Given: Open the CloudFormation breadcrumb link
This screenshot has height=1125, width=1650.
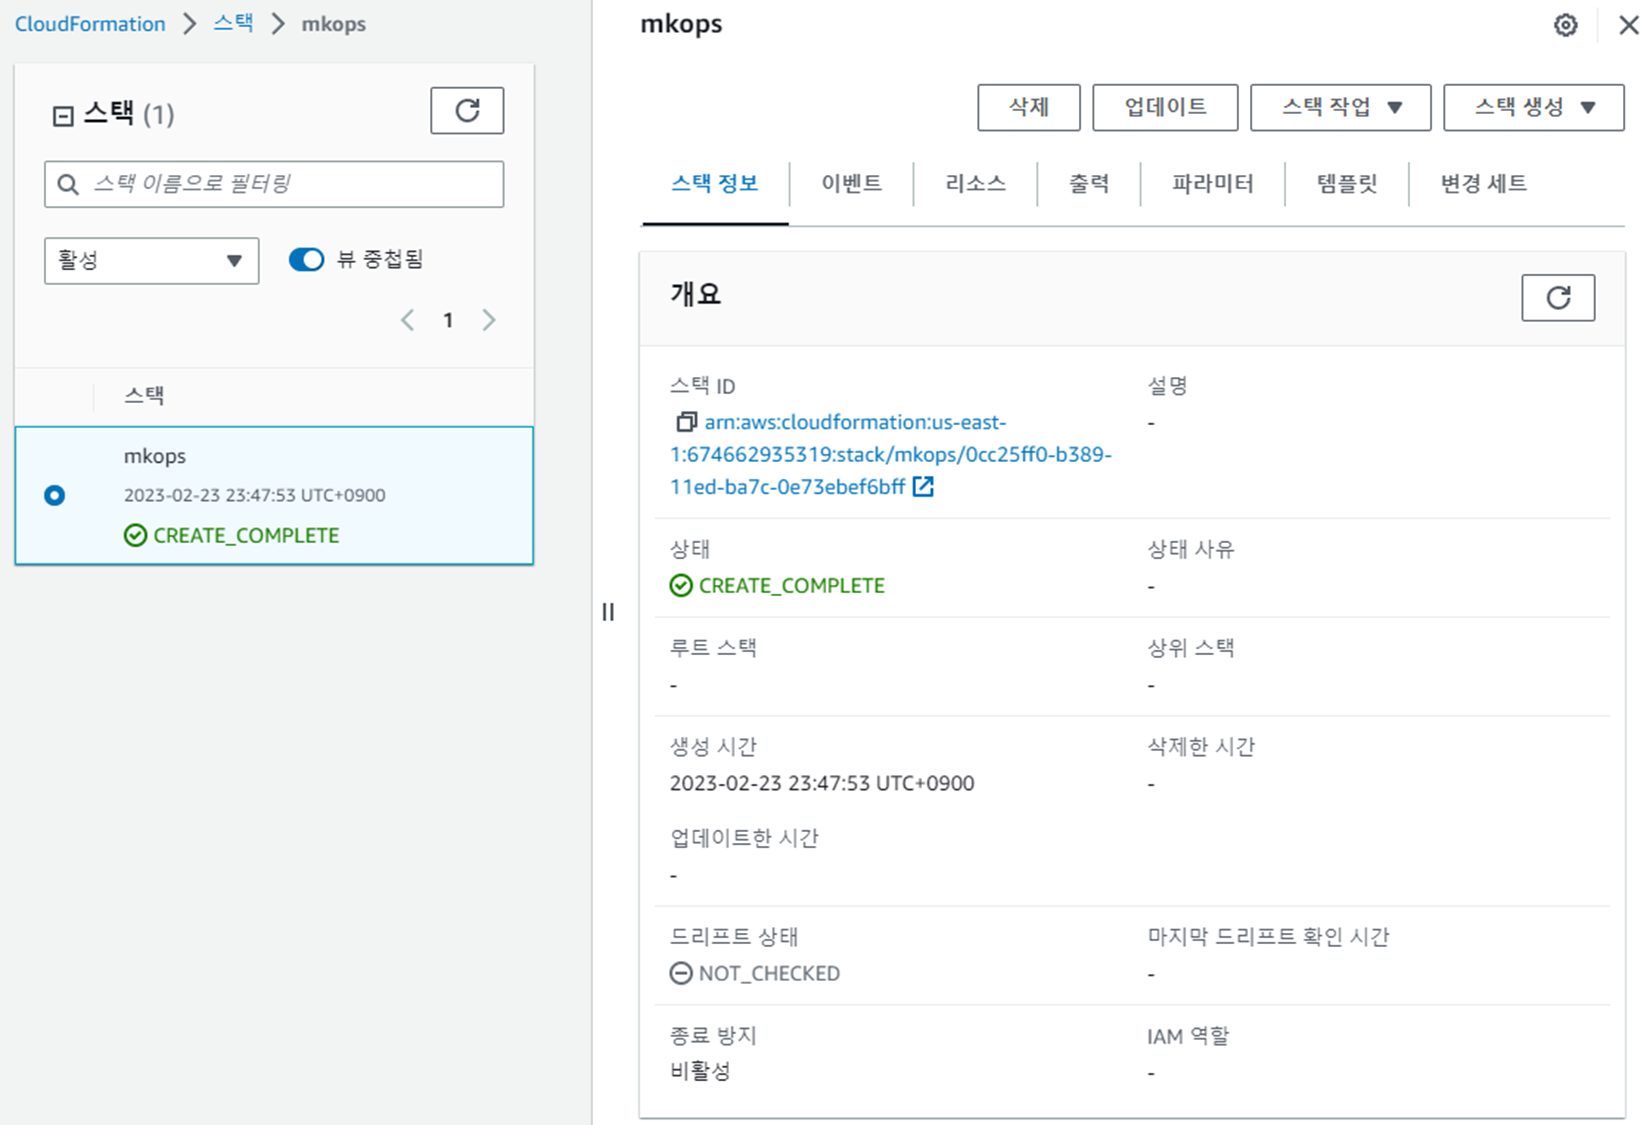Looking at the screenshot, I should (x=90, y=24).
